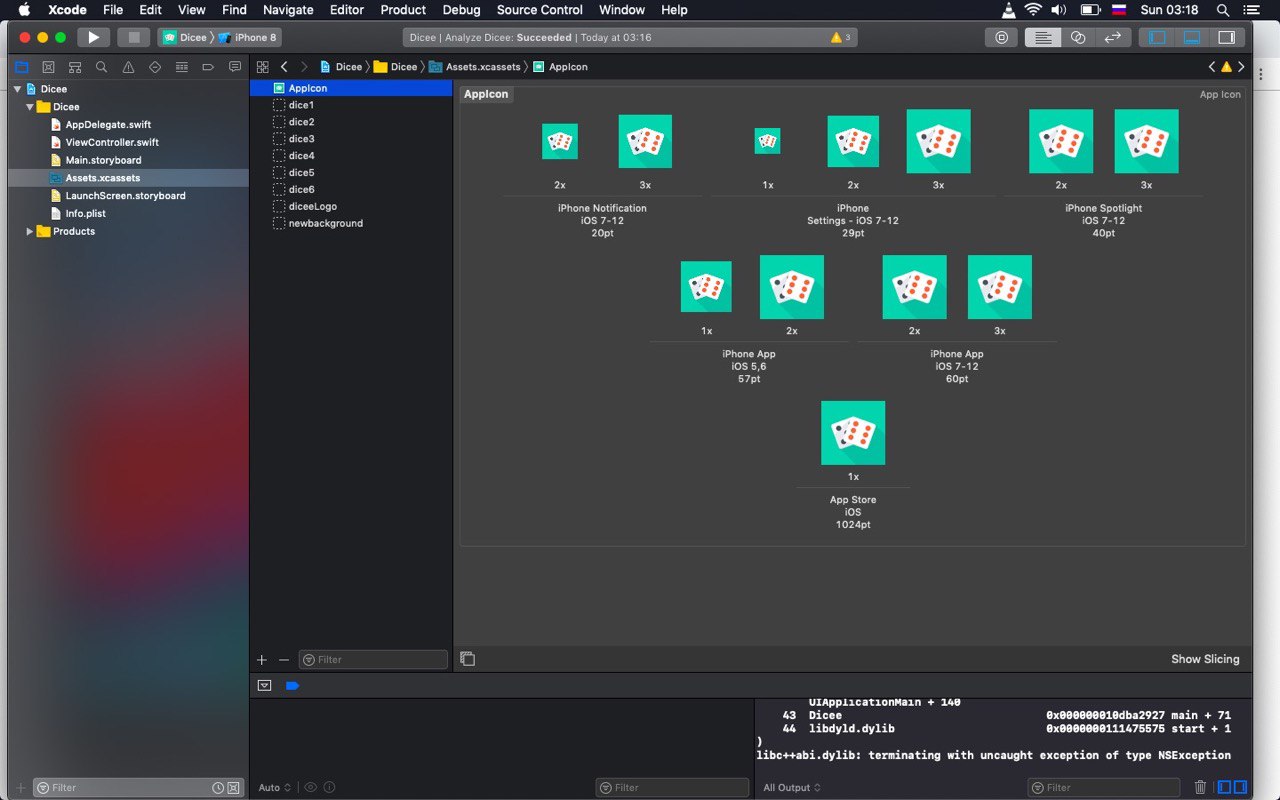Select the App Store 1024pt icon thumbnail
The width and height of the screenshot is (1280, 800).
pos(853,433)
